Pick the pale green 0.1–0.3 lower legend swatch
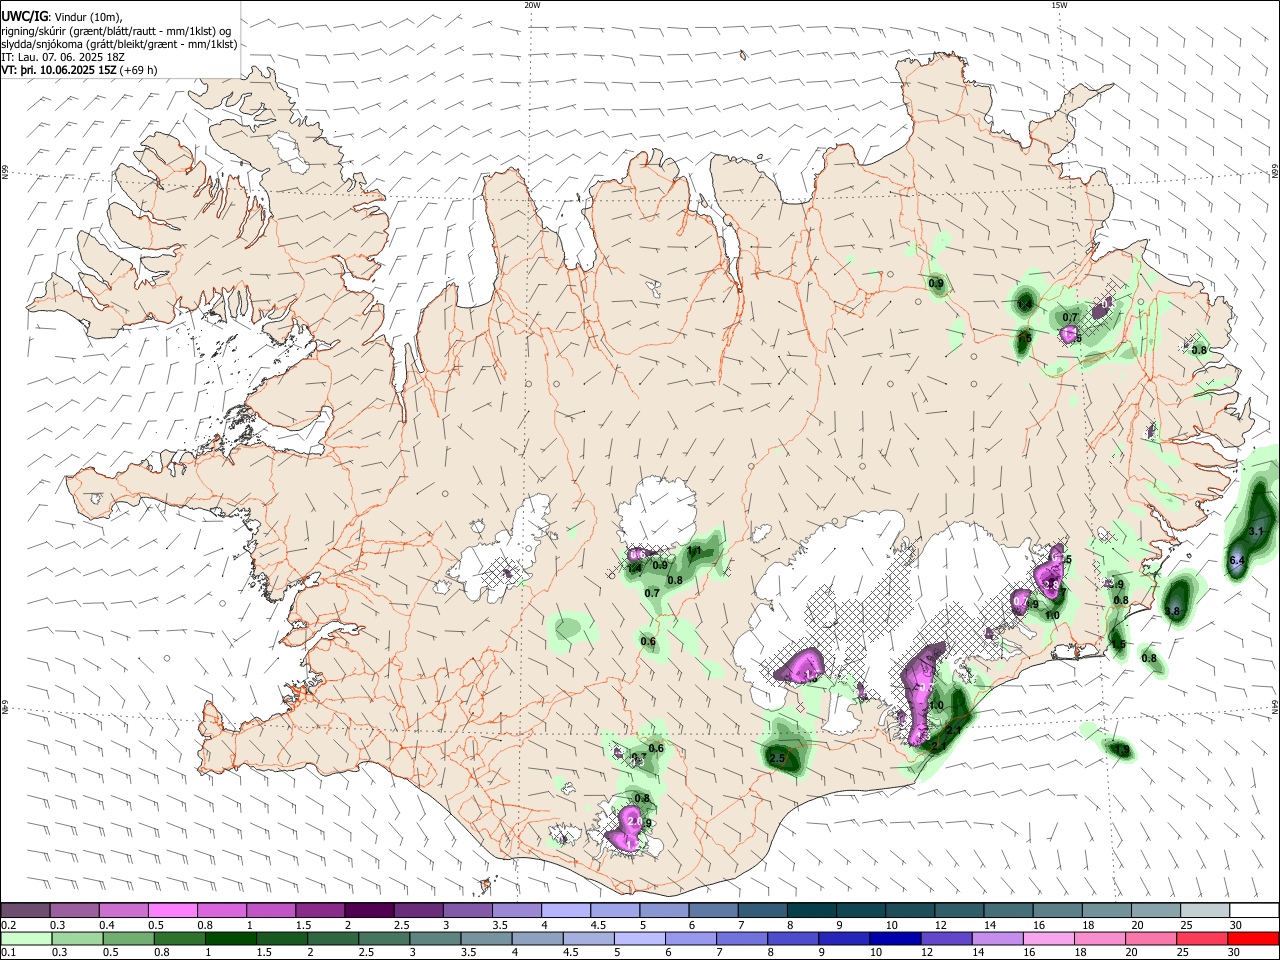The image size is (1280, 960). (26, 938)
